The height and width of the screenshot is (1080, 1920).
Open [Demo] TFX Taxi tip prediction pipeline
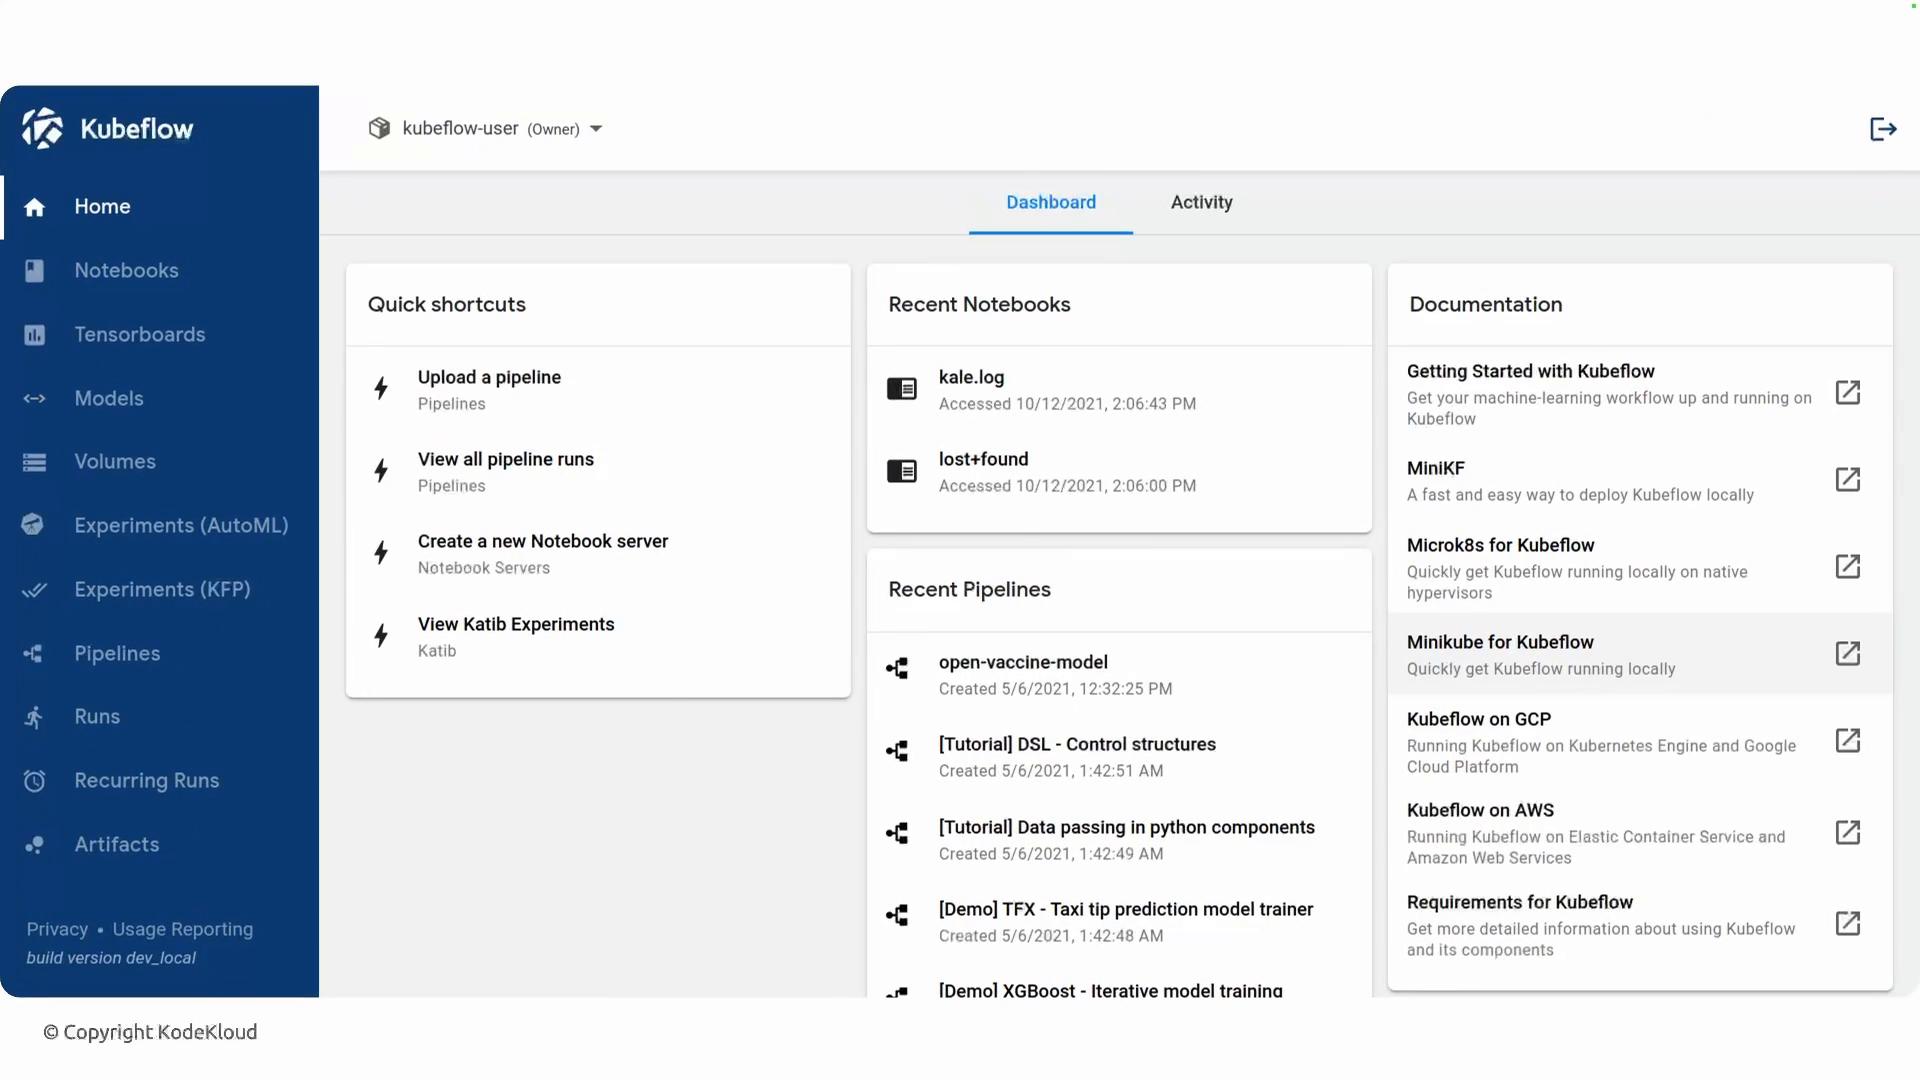[1119, 921]
